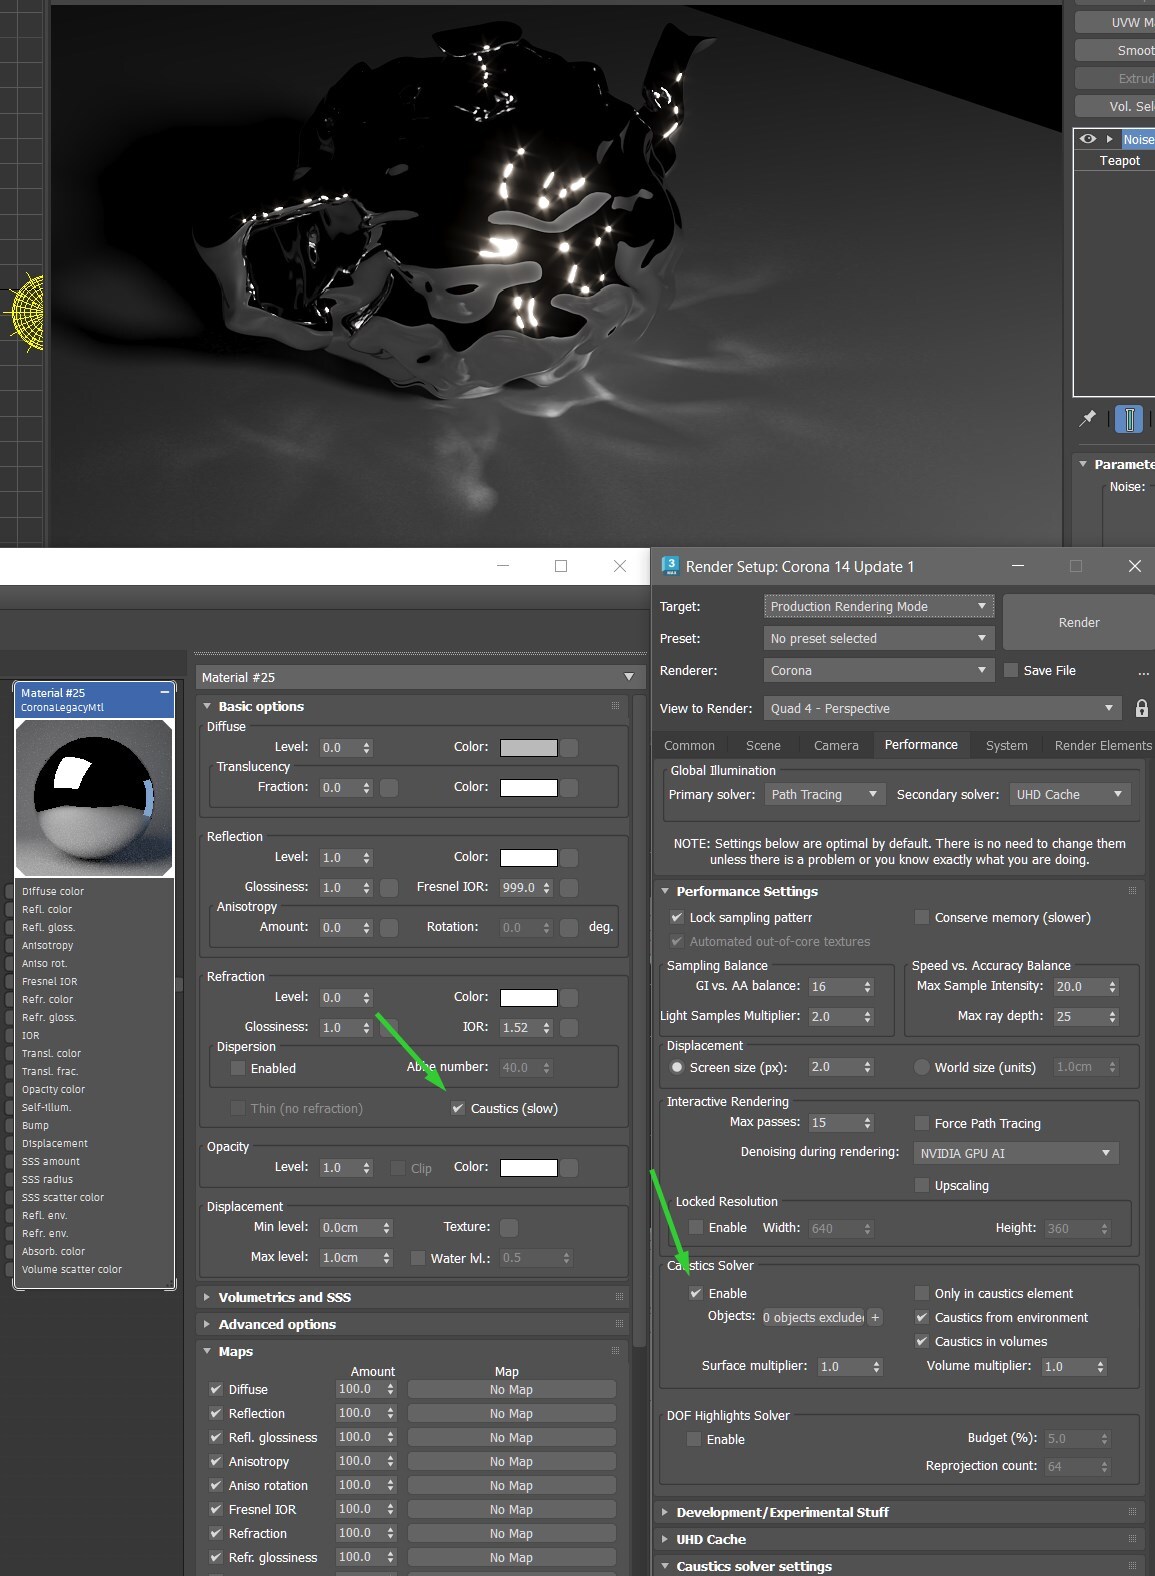Open the View to Render dropdown
The height and width of the screenshot is (1576, 1155).
pos(942,708)
